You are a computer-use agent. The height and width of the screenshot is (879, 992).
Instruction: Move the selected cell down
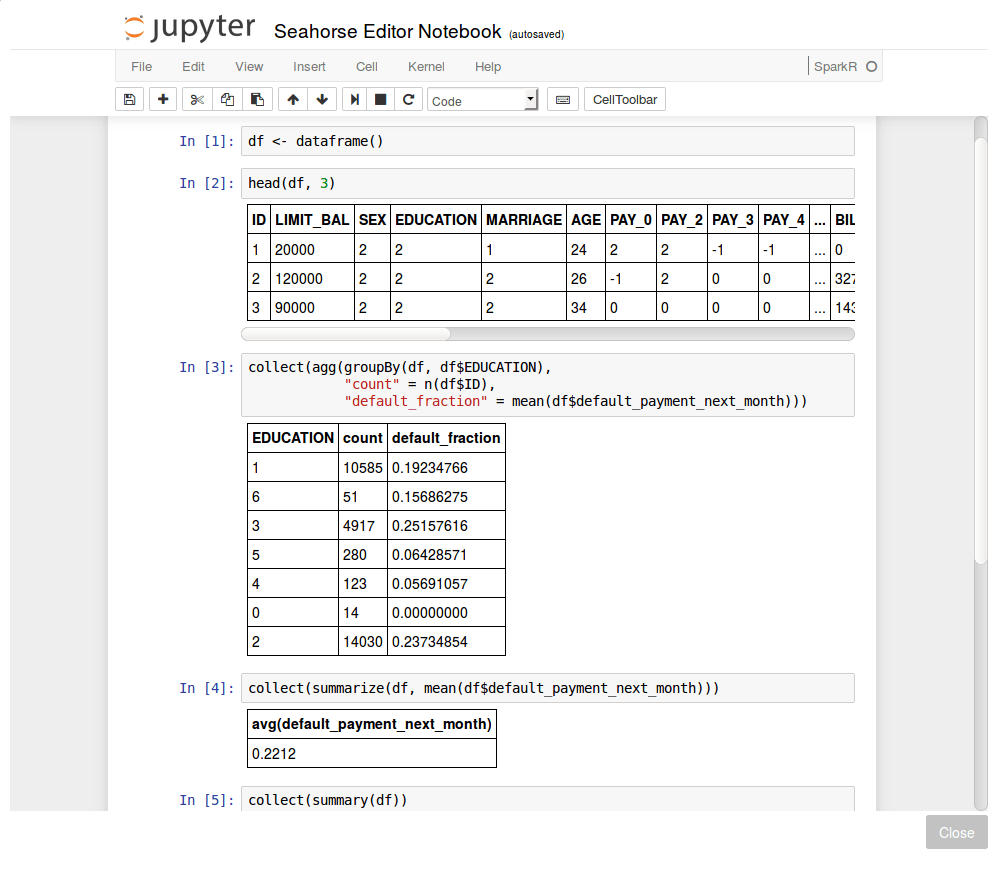pos(321,100)
